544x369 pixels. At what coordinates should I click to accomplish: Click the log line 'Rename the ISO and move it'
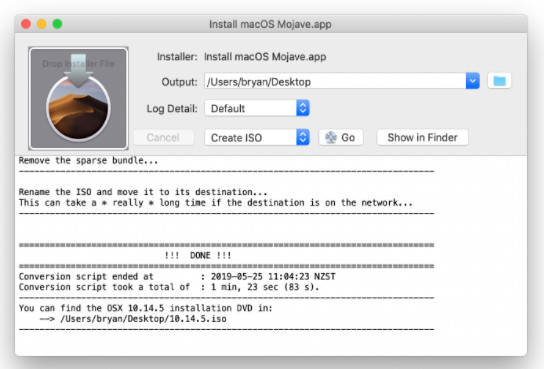143,192
